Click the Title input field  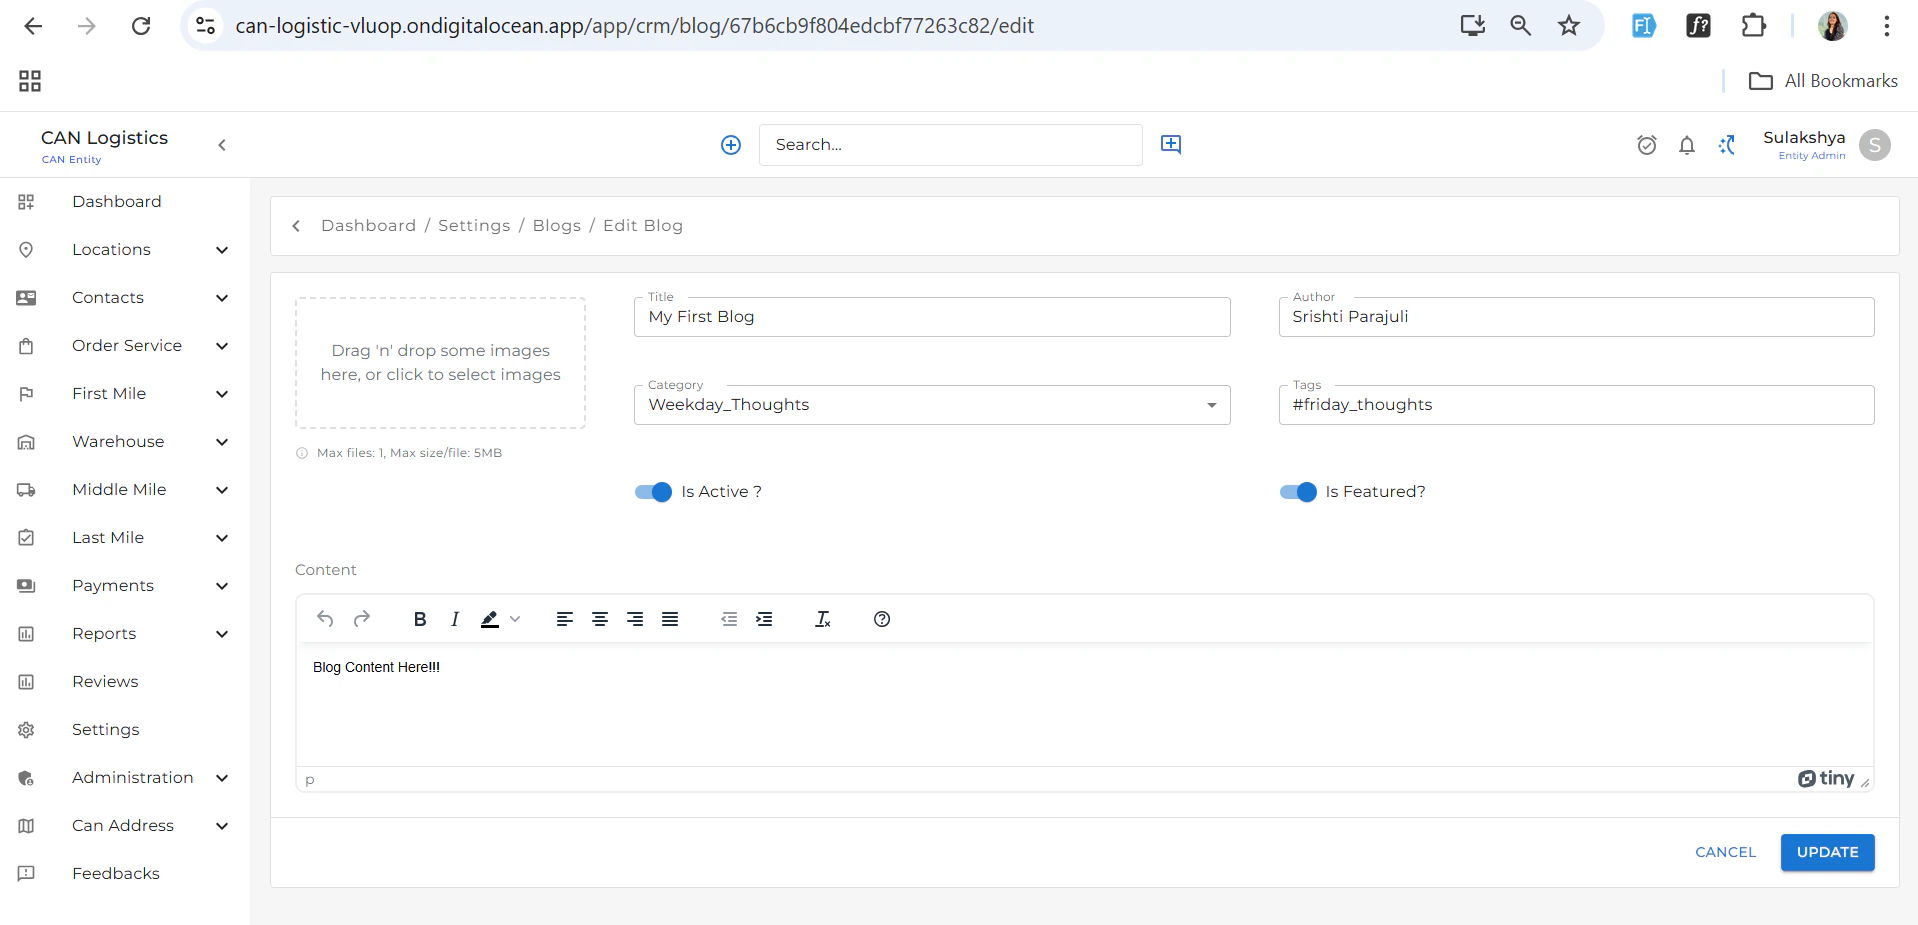click(x=932, y=317)
